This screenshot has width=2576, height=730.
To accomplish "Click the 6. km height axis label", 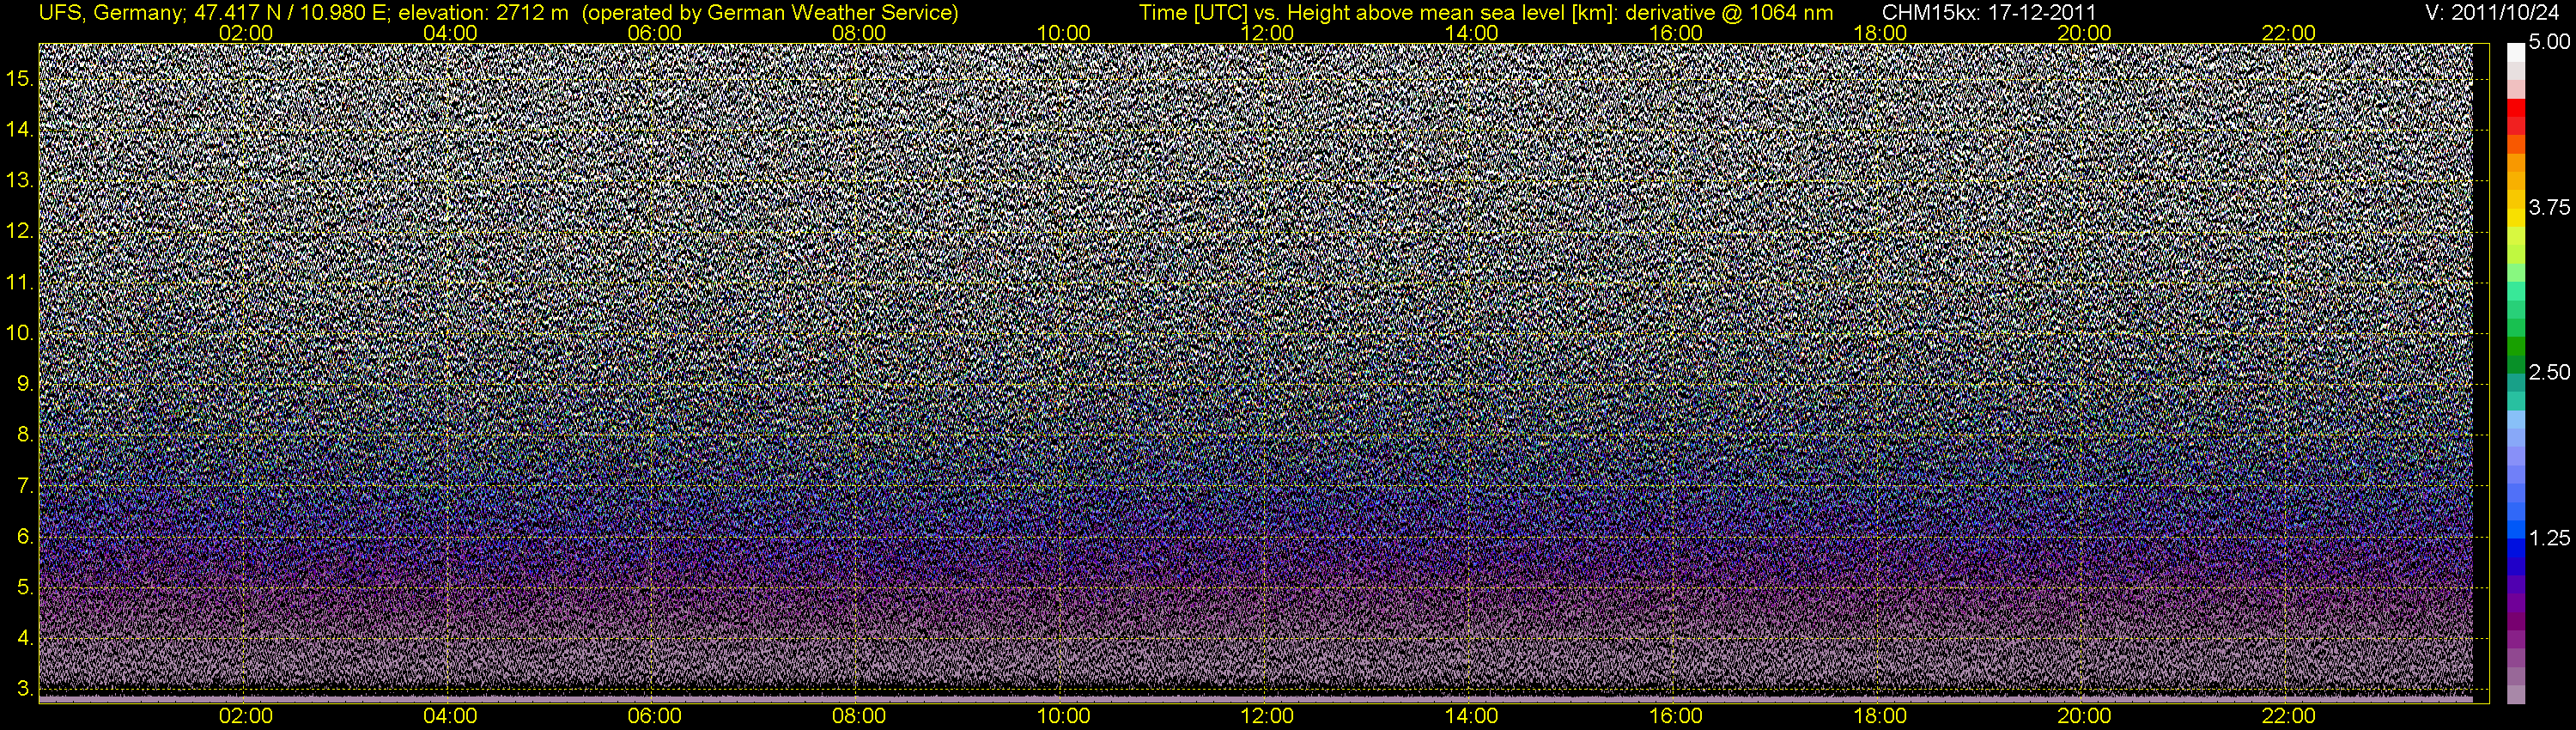I will [25, 537].
